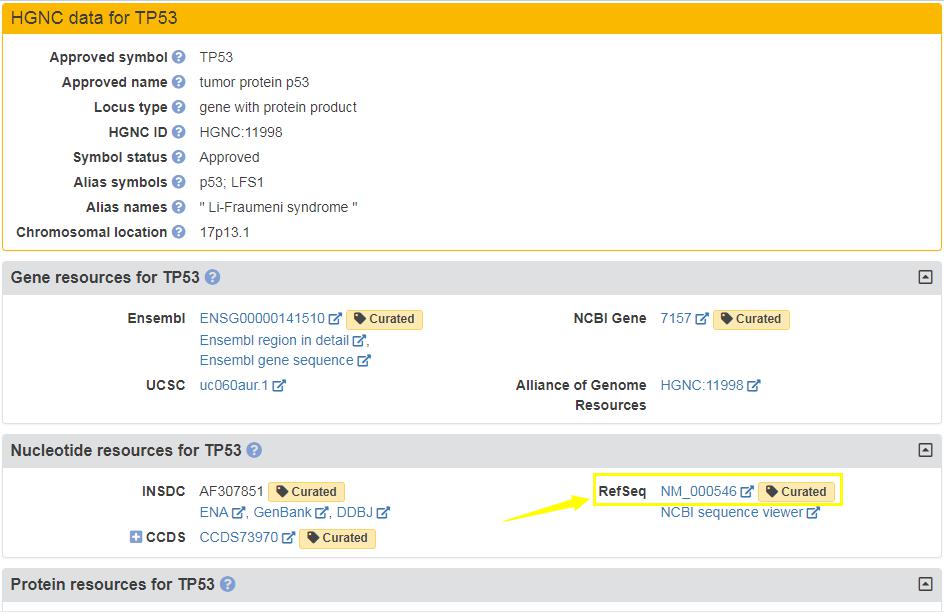The height and width of the screenshot is (614, 944).
Task: Expand the CCDS plus icon
Action: point(136,537)
